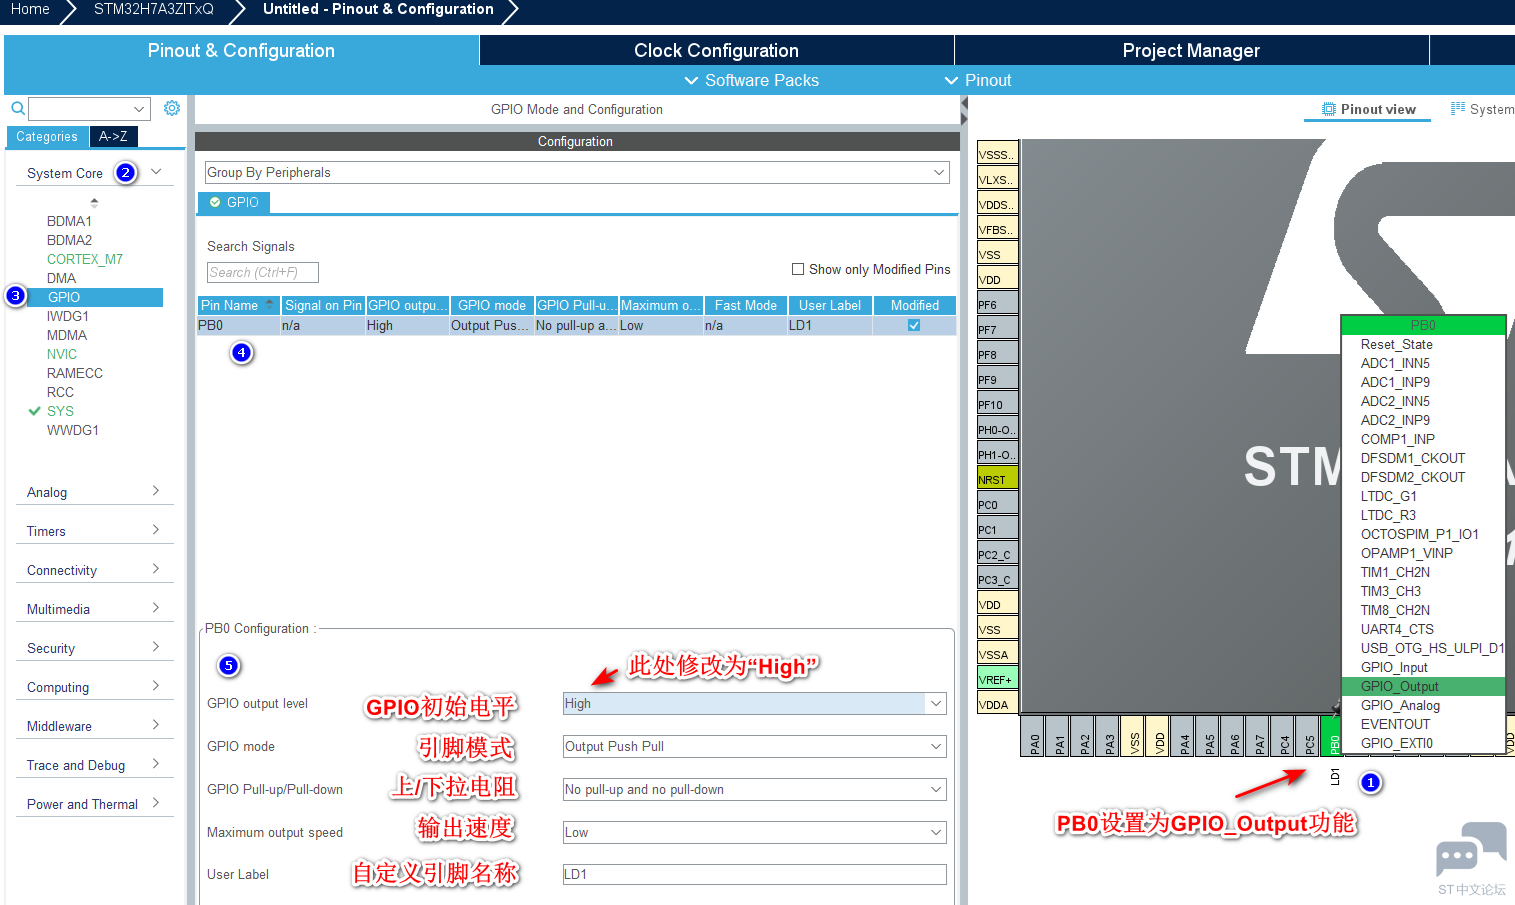Collapse the System Core category

(x=156, y=172)
